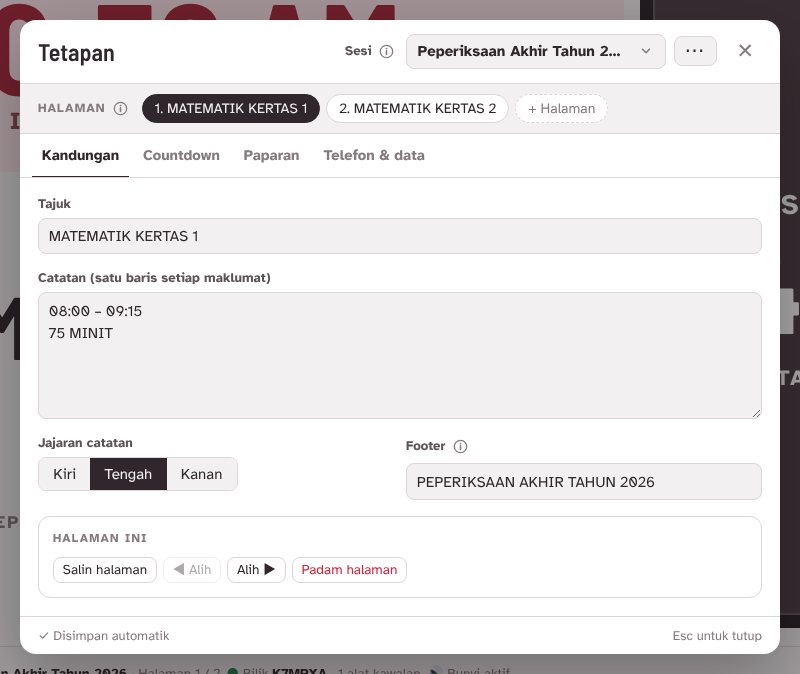The height and width of the screenshot is (674, 800).
Task: Go to Telefon & data tab
Action: pos(374,156)
